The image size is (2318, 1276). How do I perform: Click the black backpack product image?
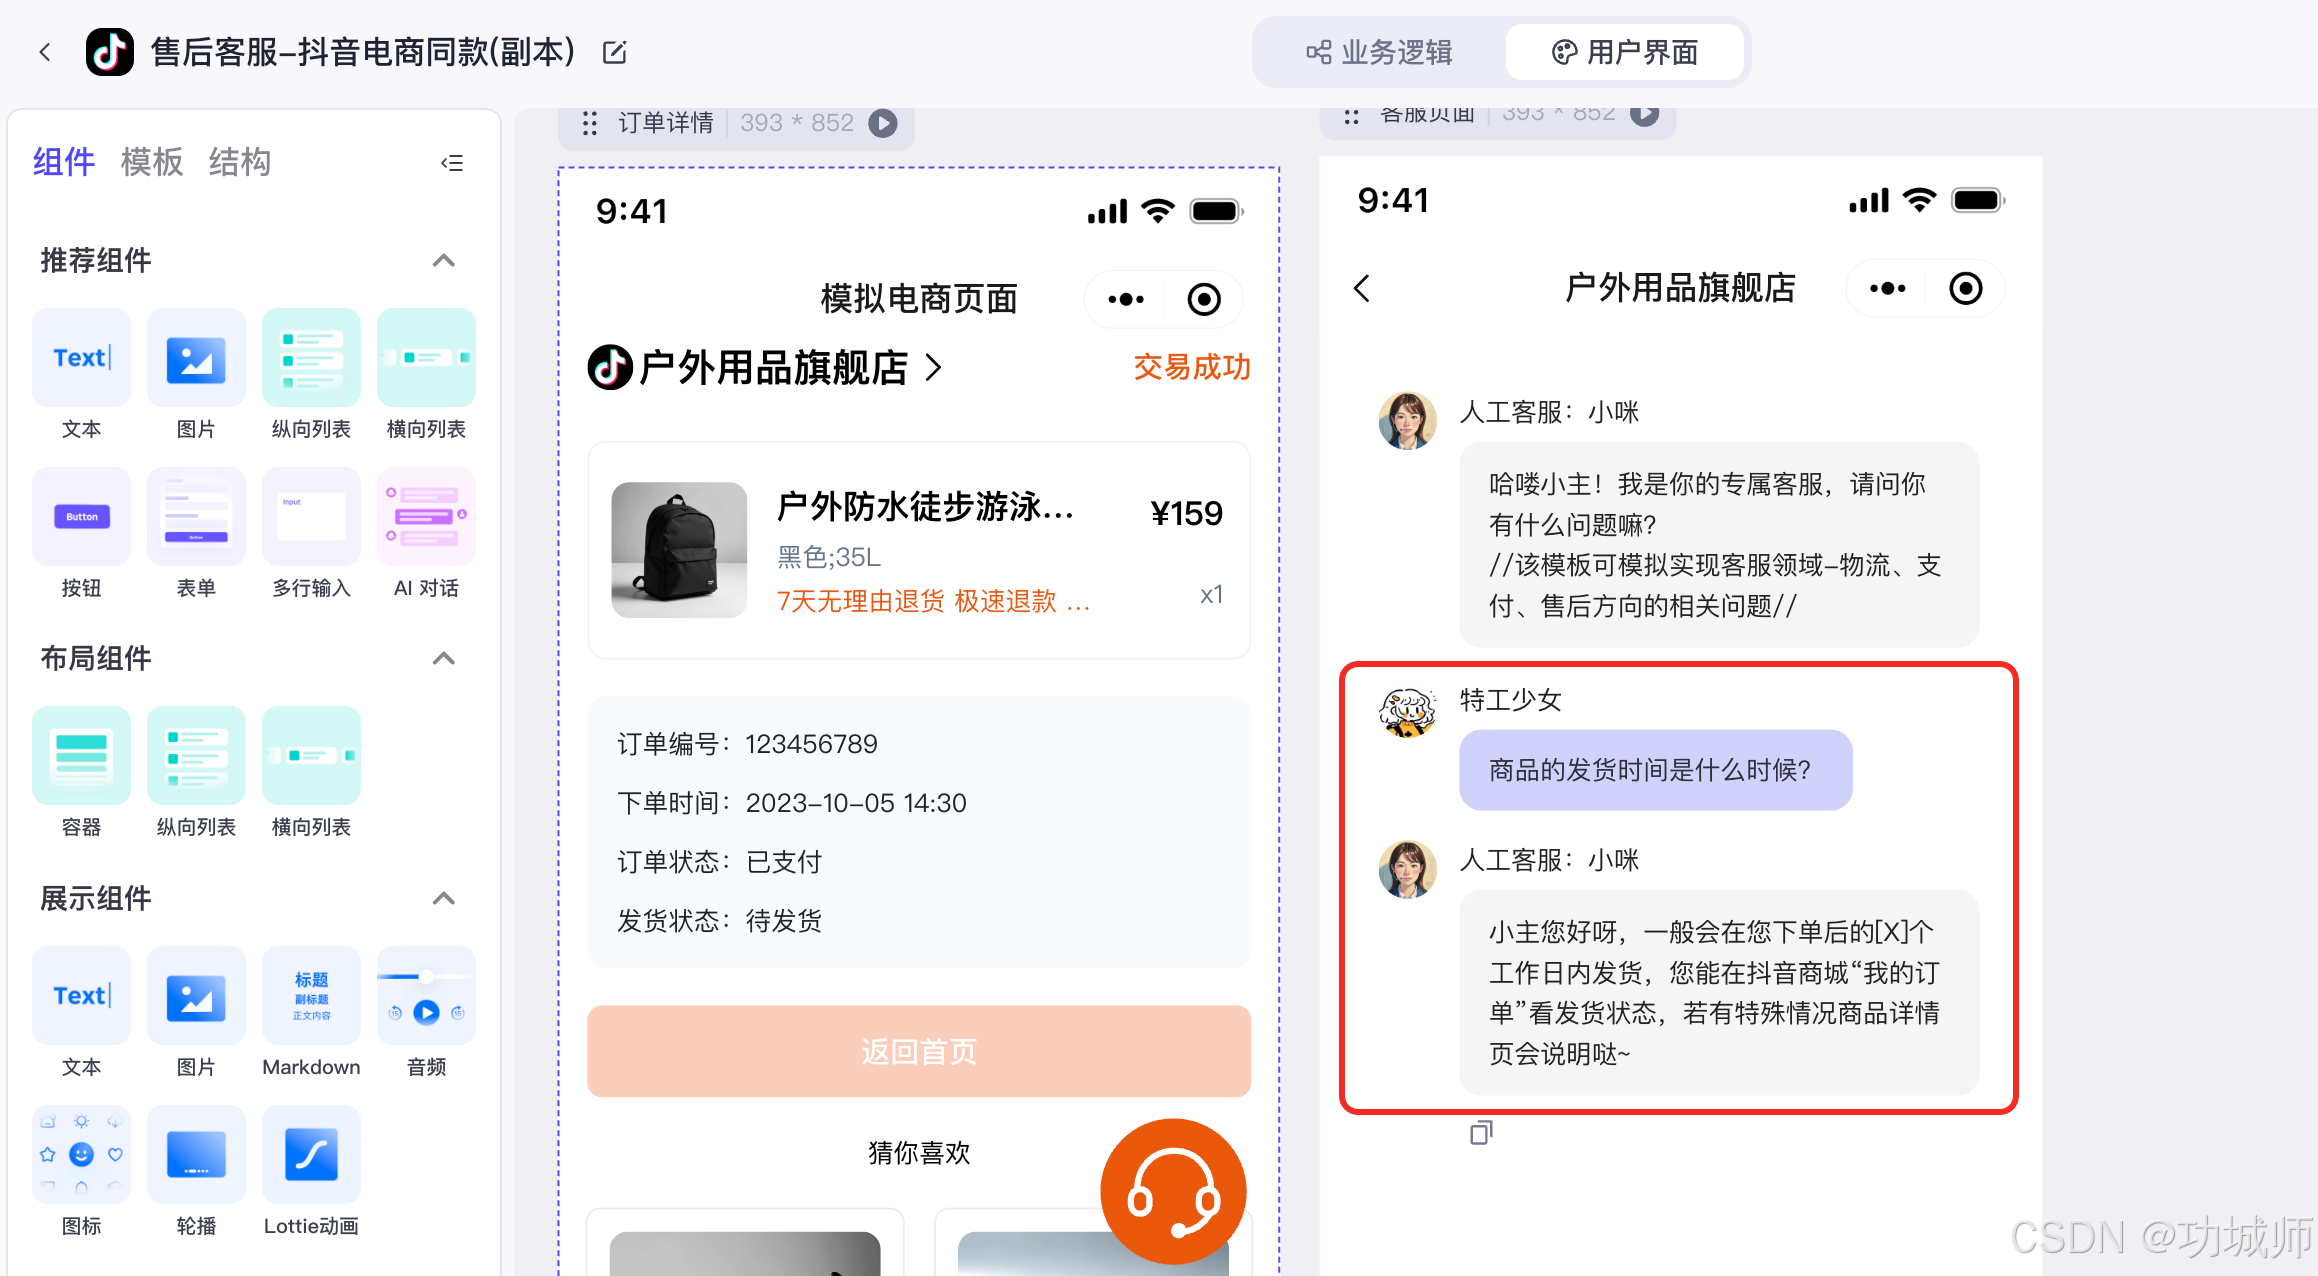click(679, 550)
